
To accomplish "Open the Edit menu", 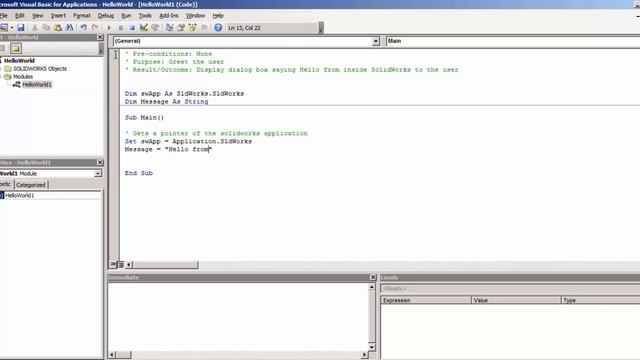I will pyautogui.click(x=20, y=16).
